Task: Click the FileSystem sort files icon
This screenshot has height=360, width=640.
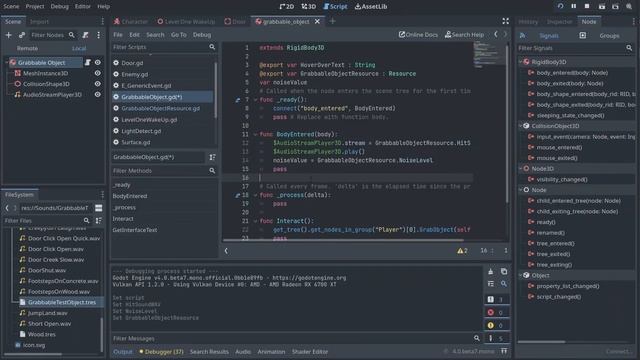Action: coord(98,220)
